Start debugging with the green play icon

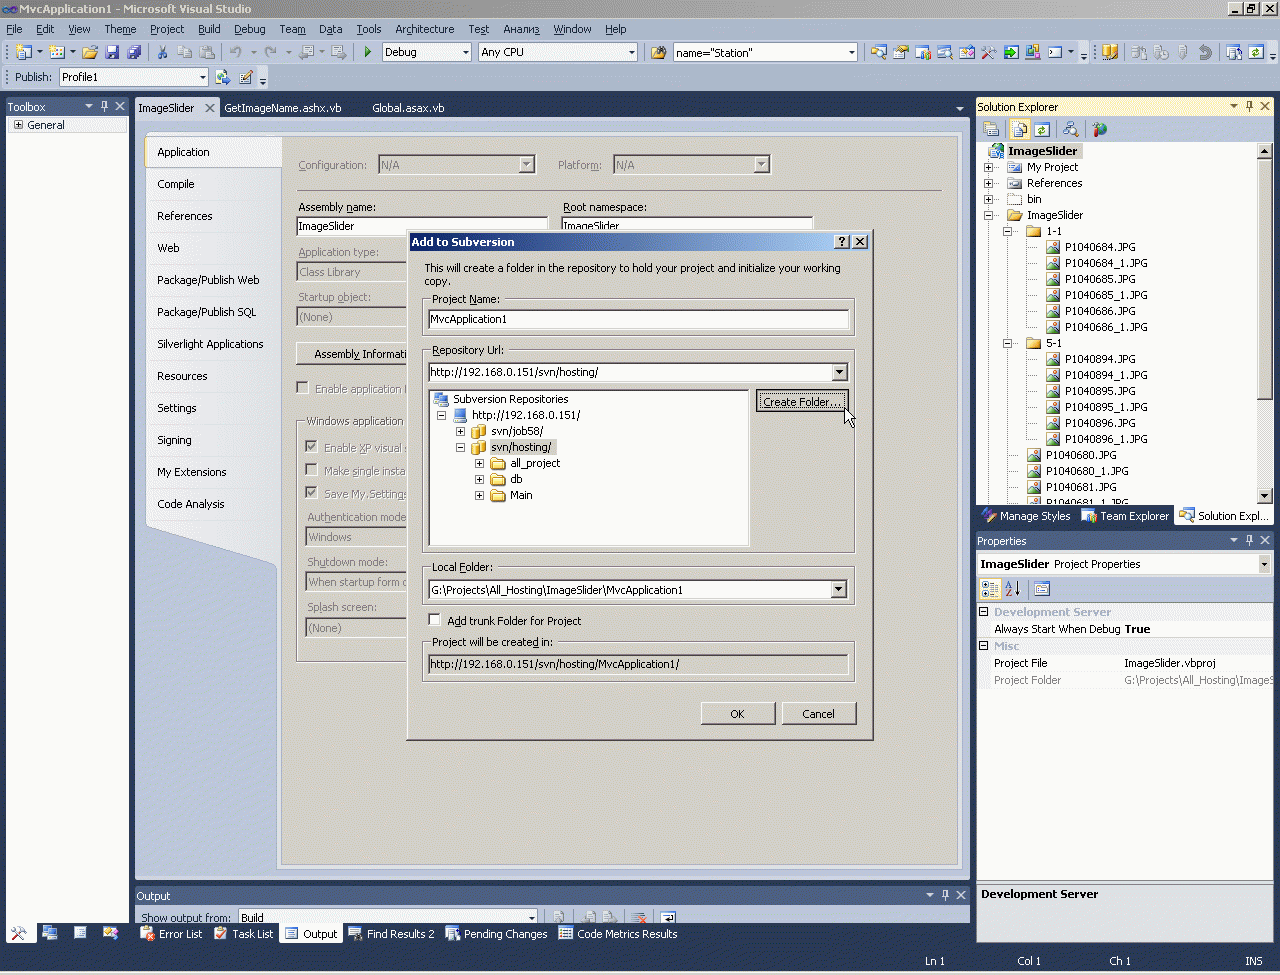(x=368, y=52)
